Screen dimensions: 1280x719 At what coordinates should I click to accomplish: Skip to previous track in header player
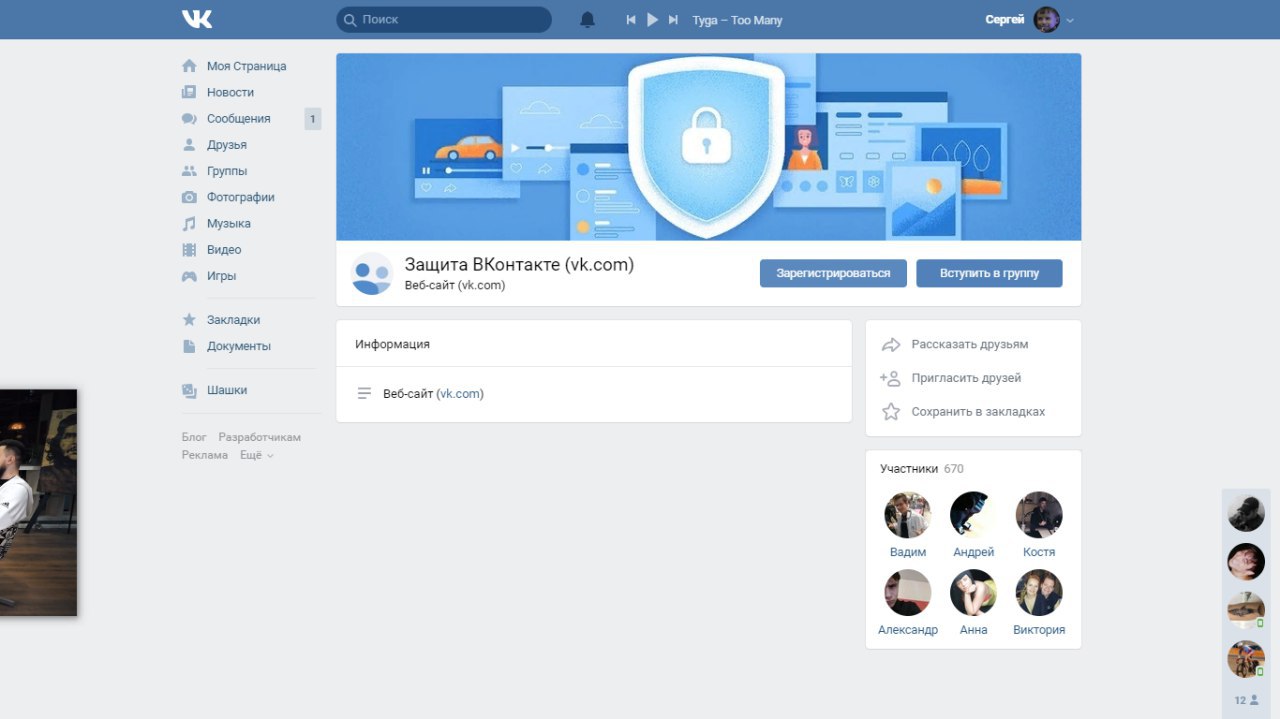click(x=631, y=20)
